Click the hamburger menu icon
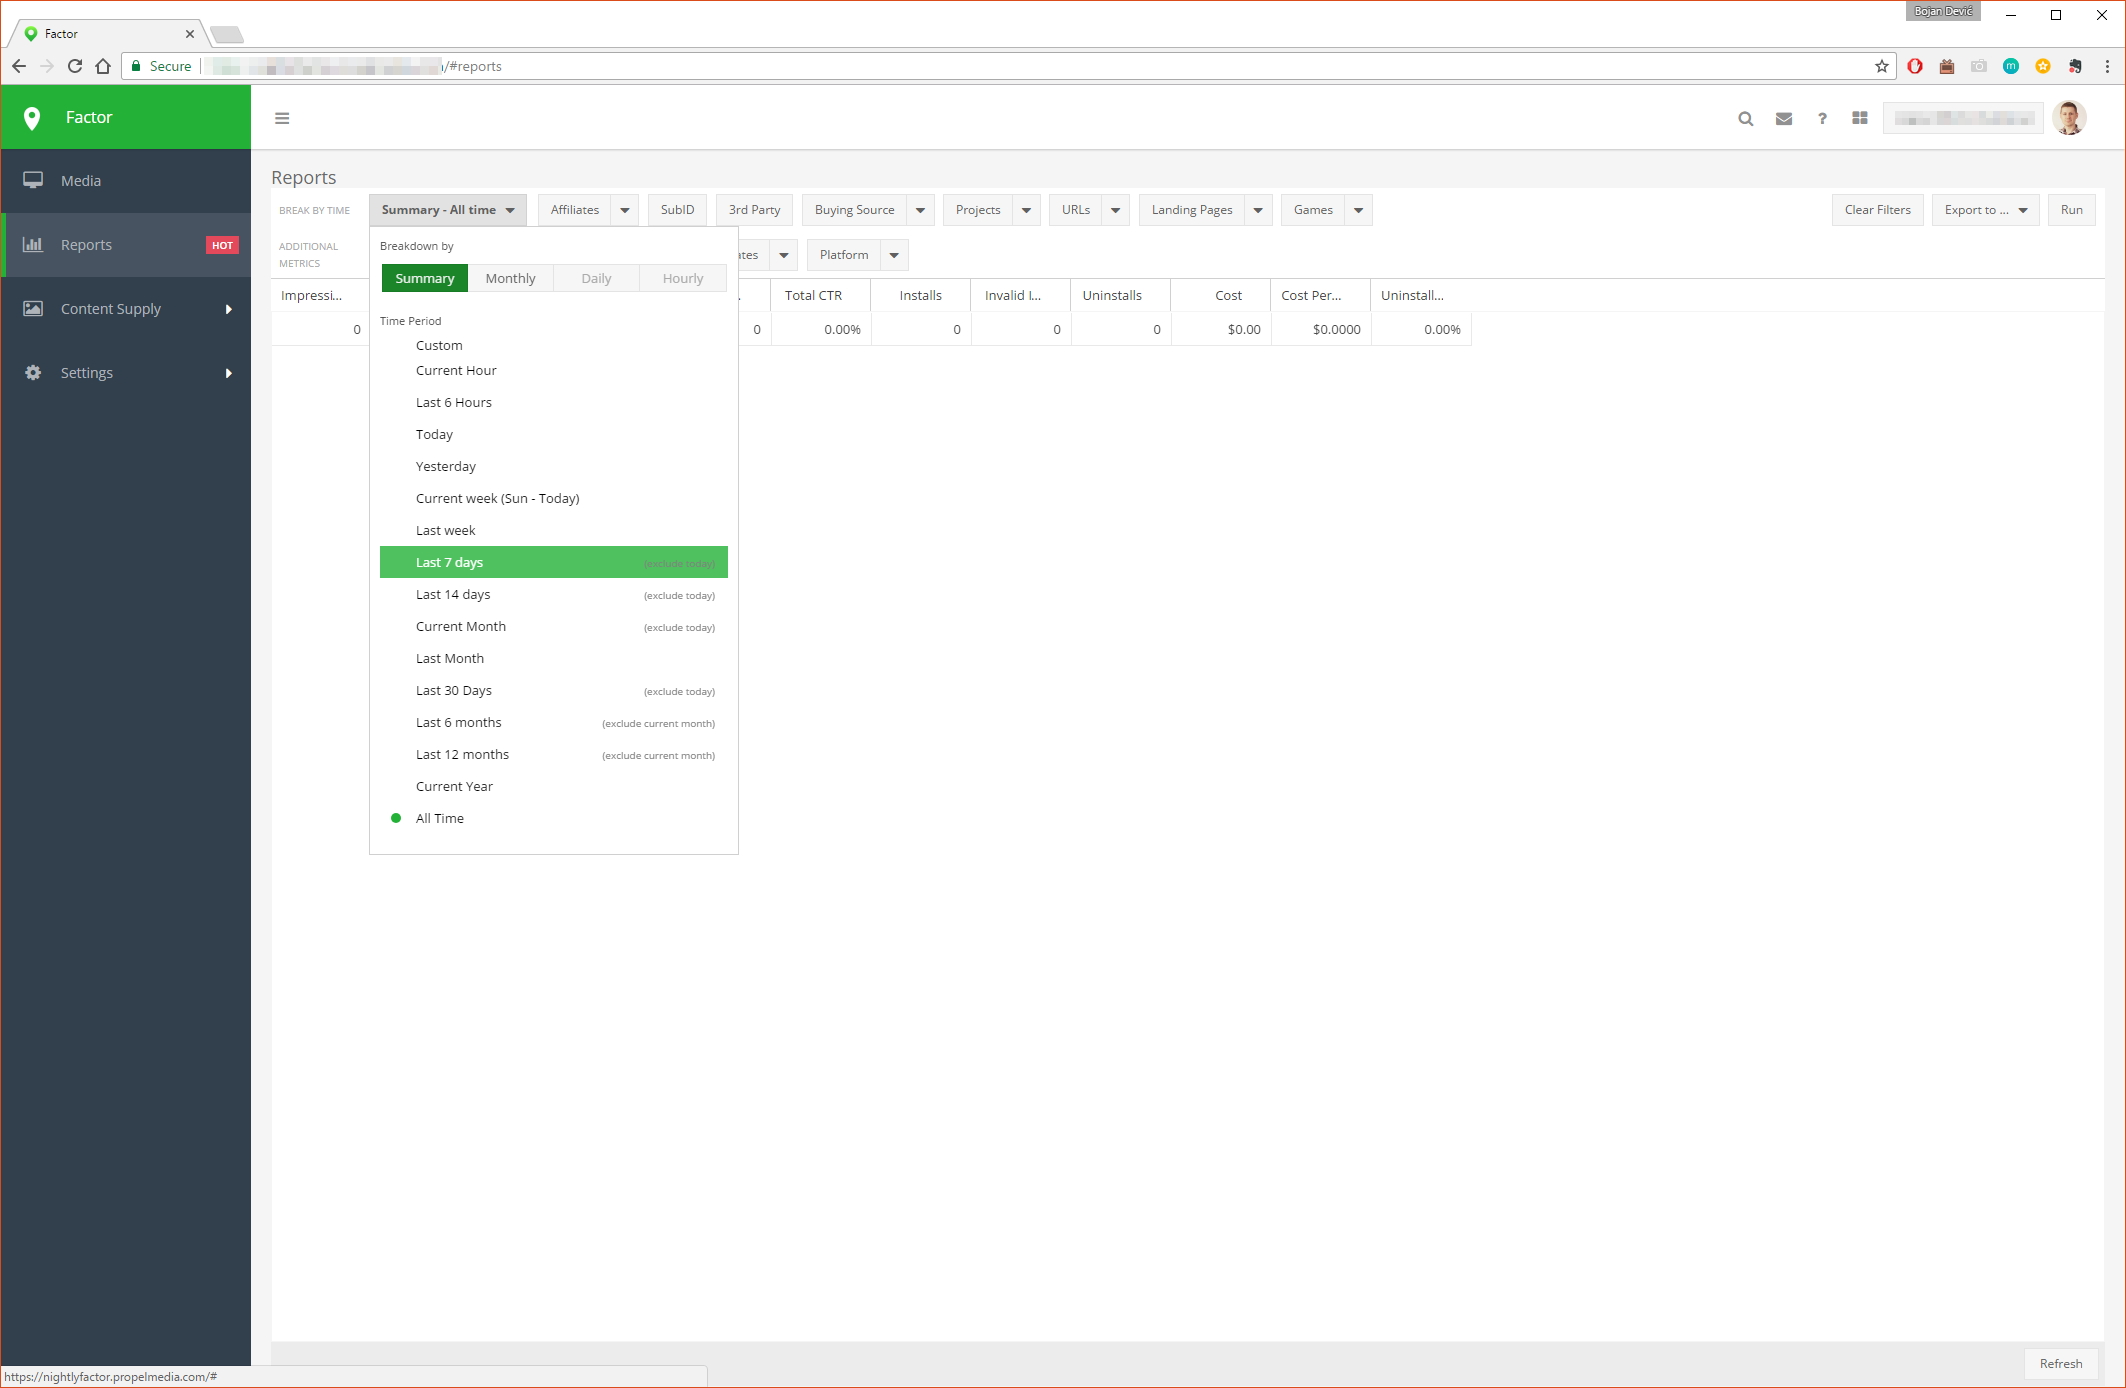Image resolution: width=2126 pixels, height=1388 pixels. [282, 118]
